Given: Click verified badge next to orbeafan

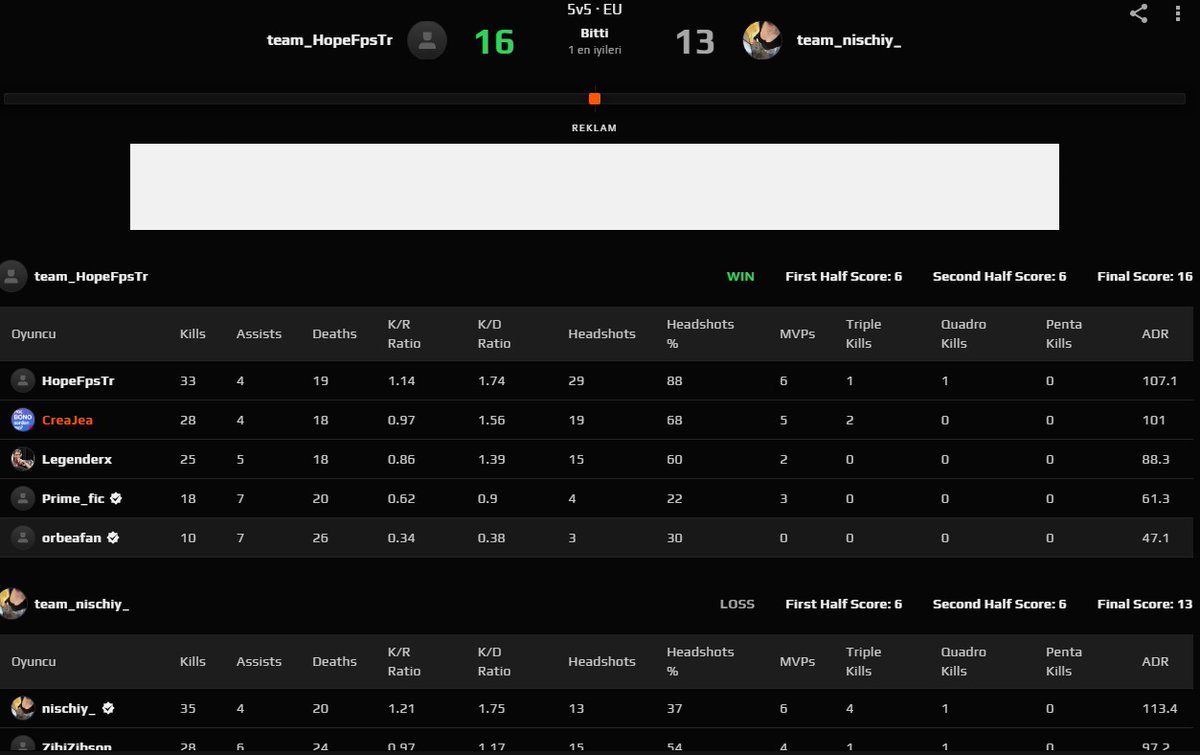Looking at the screenshot, I should click(113, 537).
